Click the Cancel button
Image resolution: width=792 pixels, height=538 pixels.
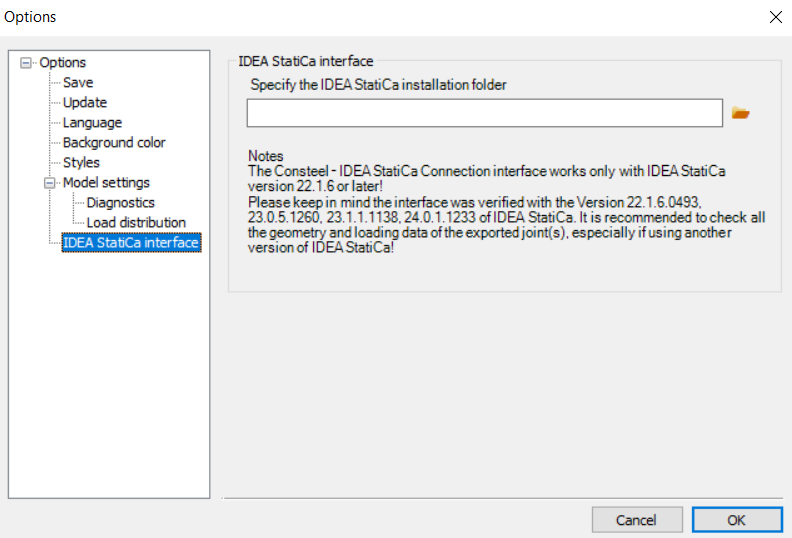tap(637, 520)
